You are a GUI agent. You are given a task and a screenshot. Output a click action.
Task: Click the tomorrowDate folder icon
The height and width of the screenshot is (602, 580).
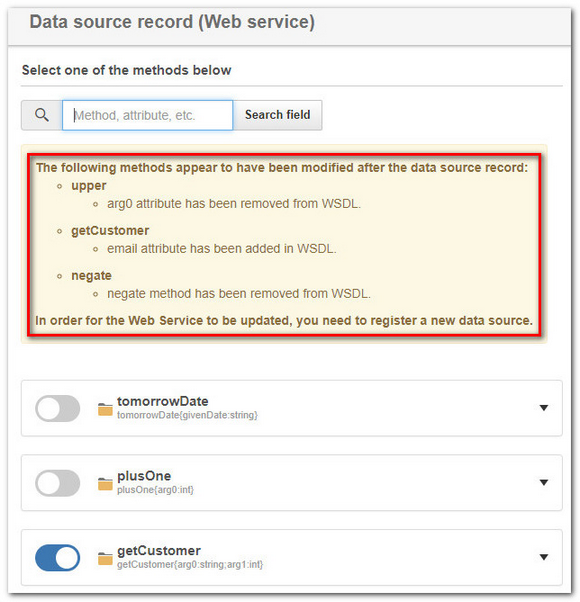105,409
